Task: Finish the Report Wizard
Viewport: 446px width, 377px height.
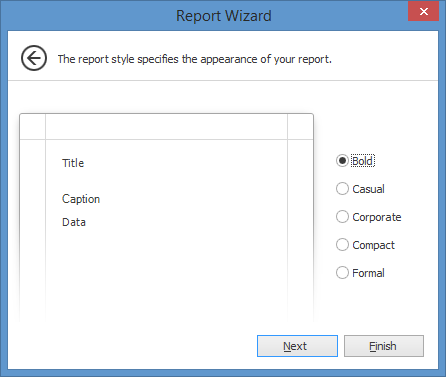Action: click(x=384, y=346)
